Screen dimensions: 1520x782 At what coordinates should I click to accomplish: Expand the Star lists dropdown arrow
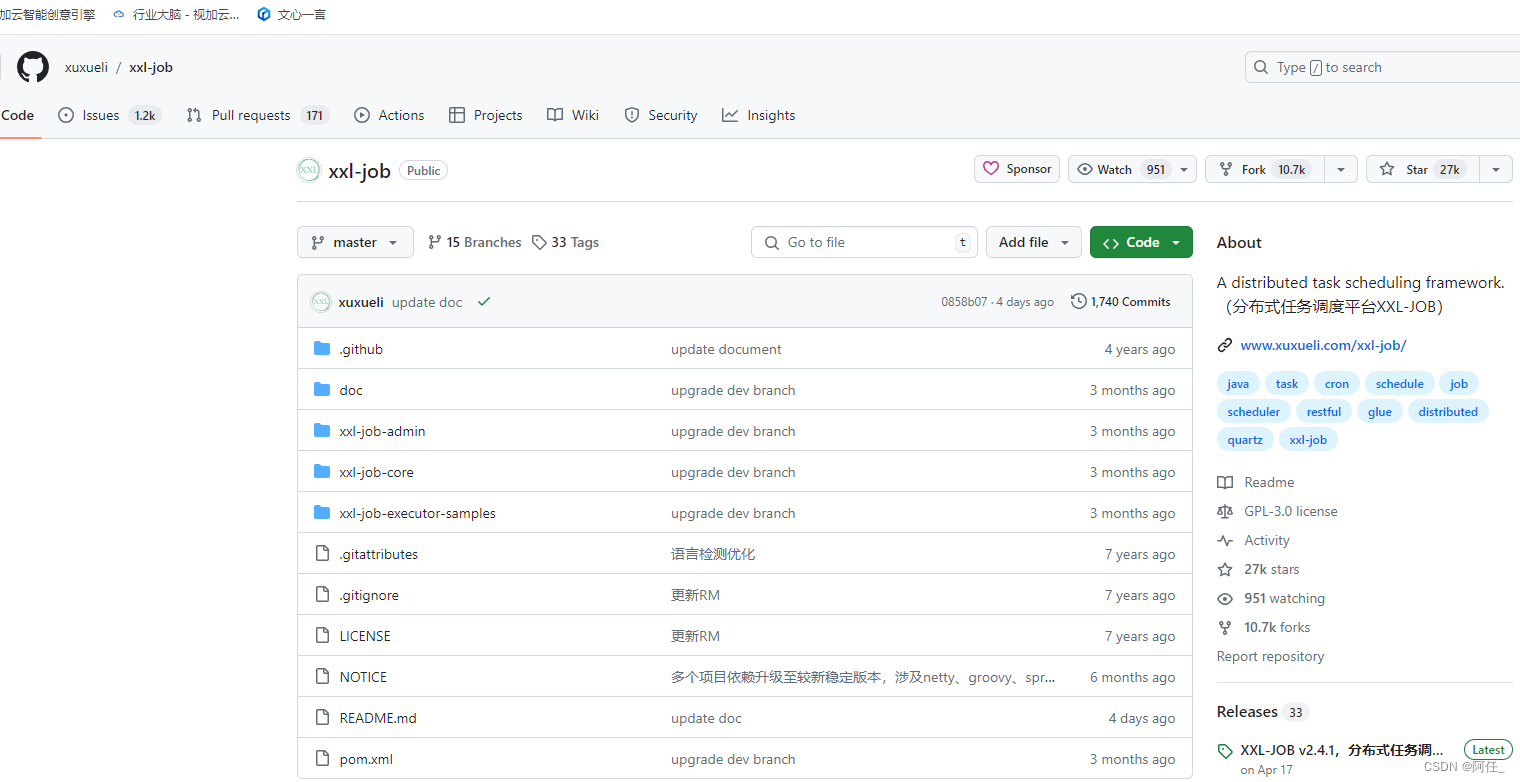[1496, 169]
